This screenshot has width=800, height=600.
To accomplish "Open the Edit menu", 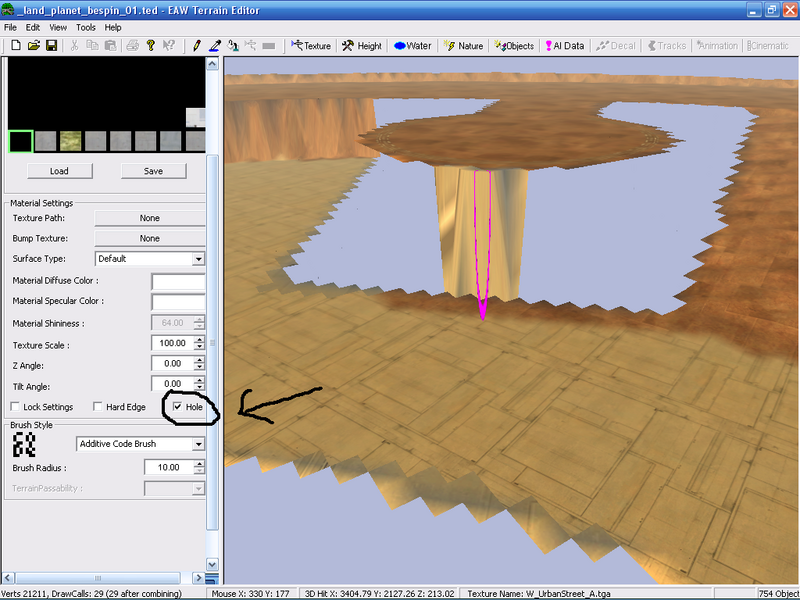I will pos(33,28).
